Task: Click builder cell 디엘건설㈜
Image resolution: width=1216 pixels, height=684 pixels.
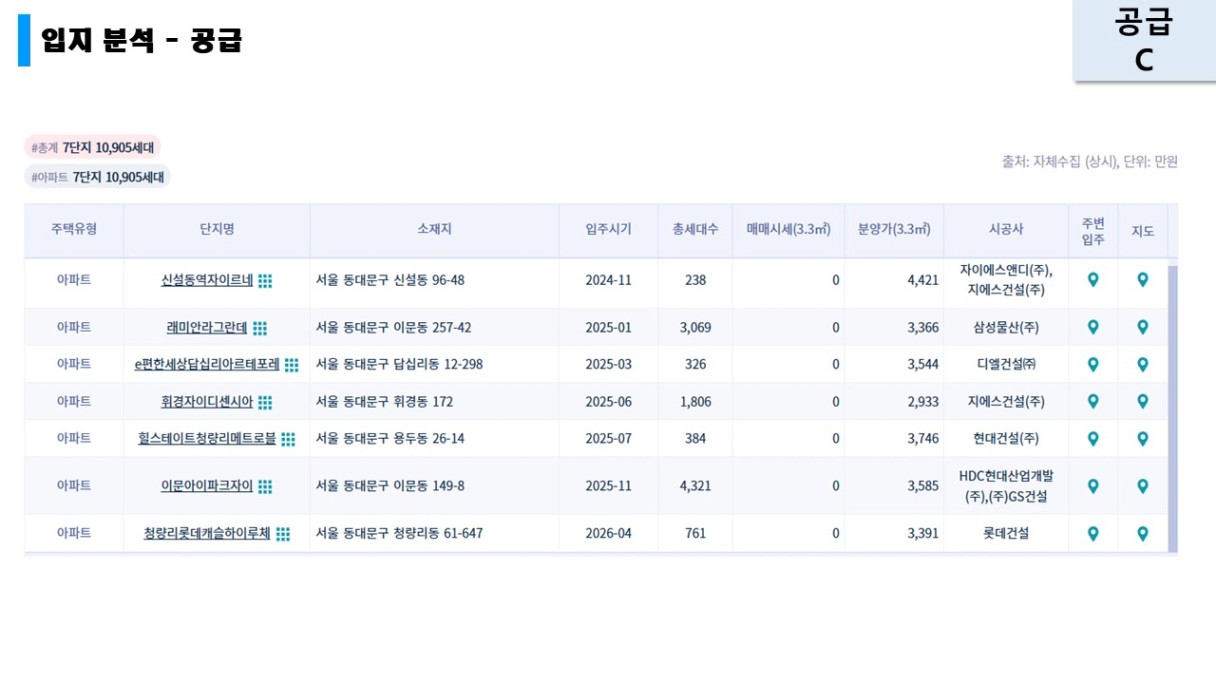Action: click(x=1006, y=364)
